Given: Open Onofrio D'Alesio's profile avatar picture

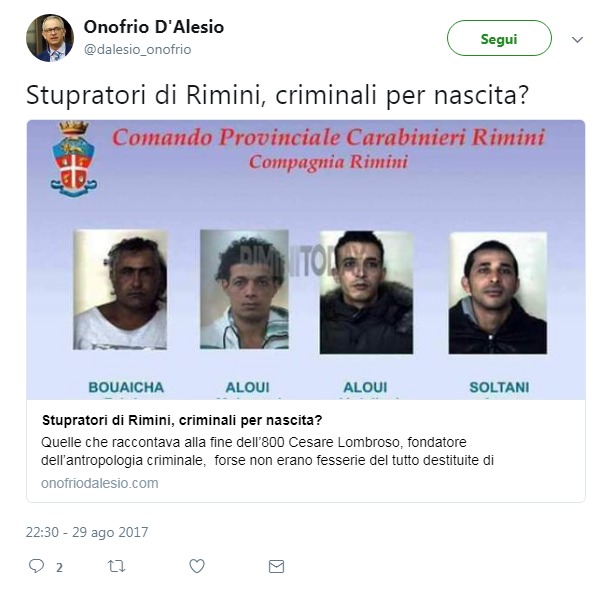Looking at the screenshot, I should pos(50,38).
